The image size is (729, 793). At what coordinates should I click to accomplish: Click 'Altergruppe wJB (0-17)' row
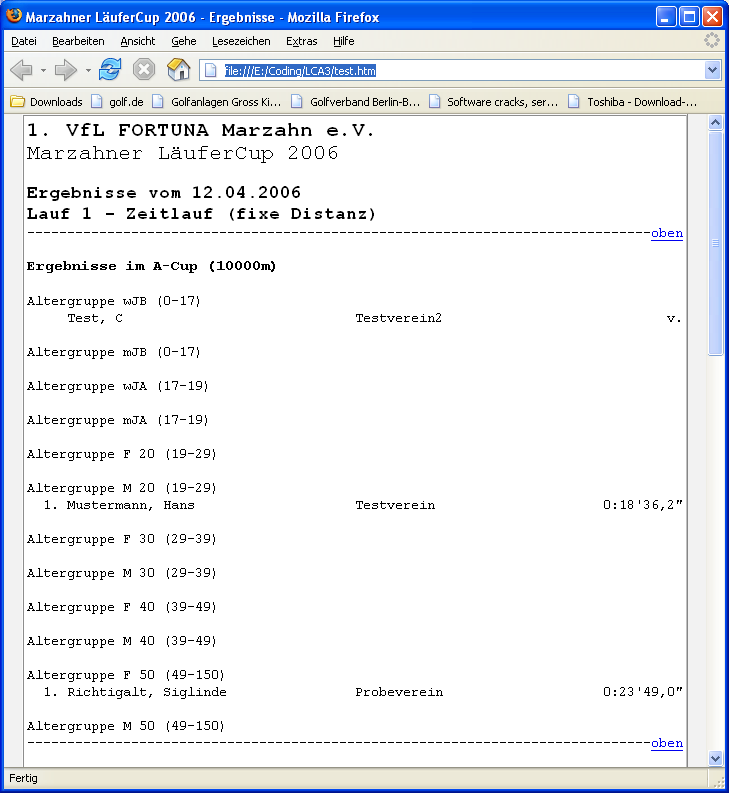click(x=114, y=301)
